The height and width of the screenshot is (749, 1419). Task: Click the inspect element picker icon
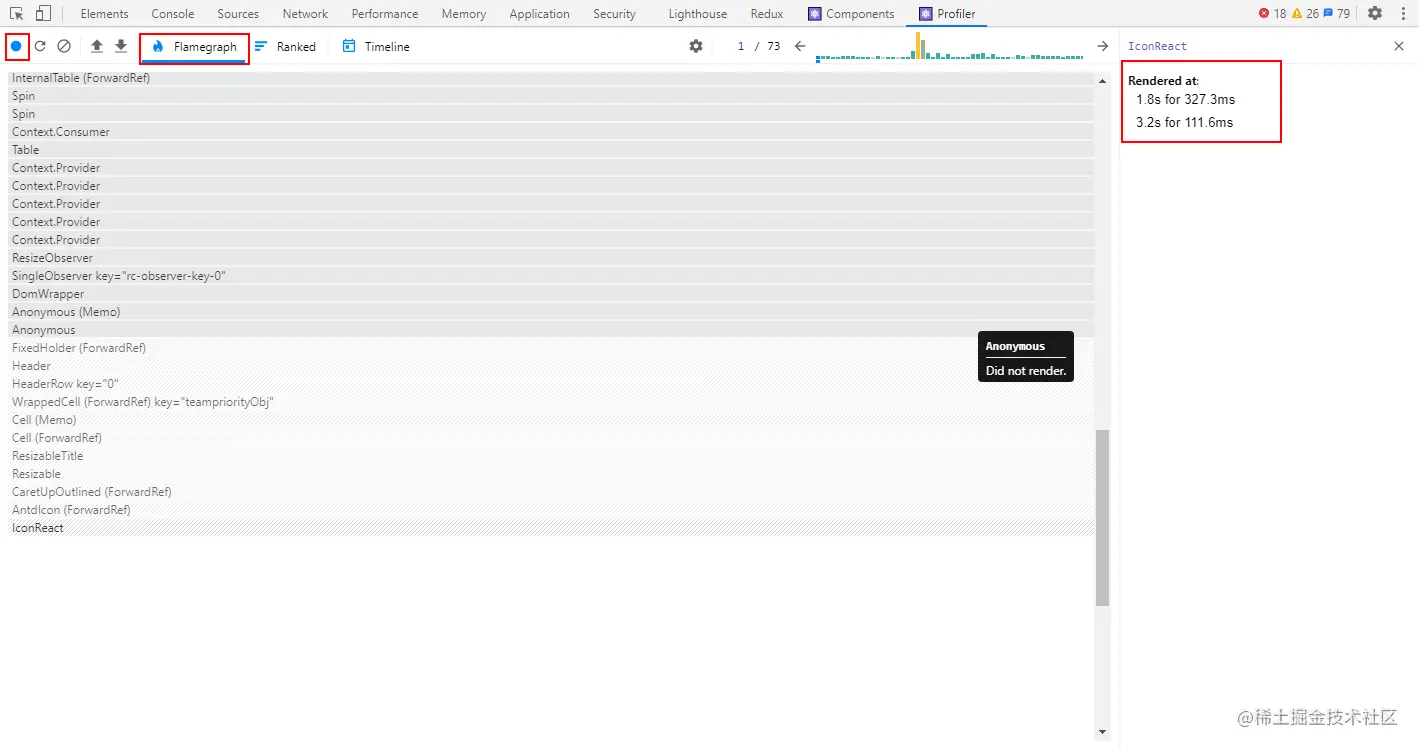click(17, 14)
